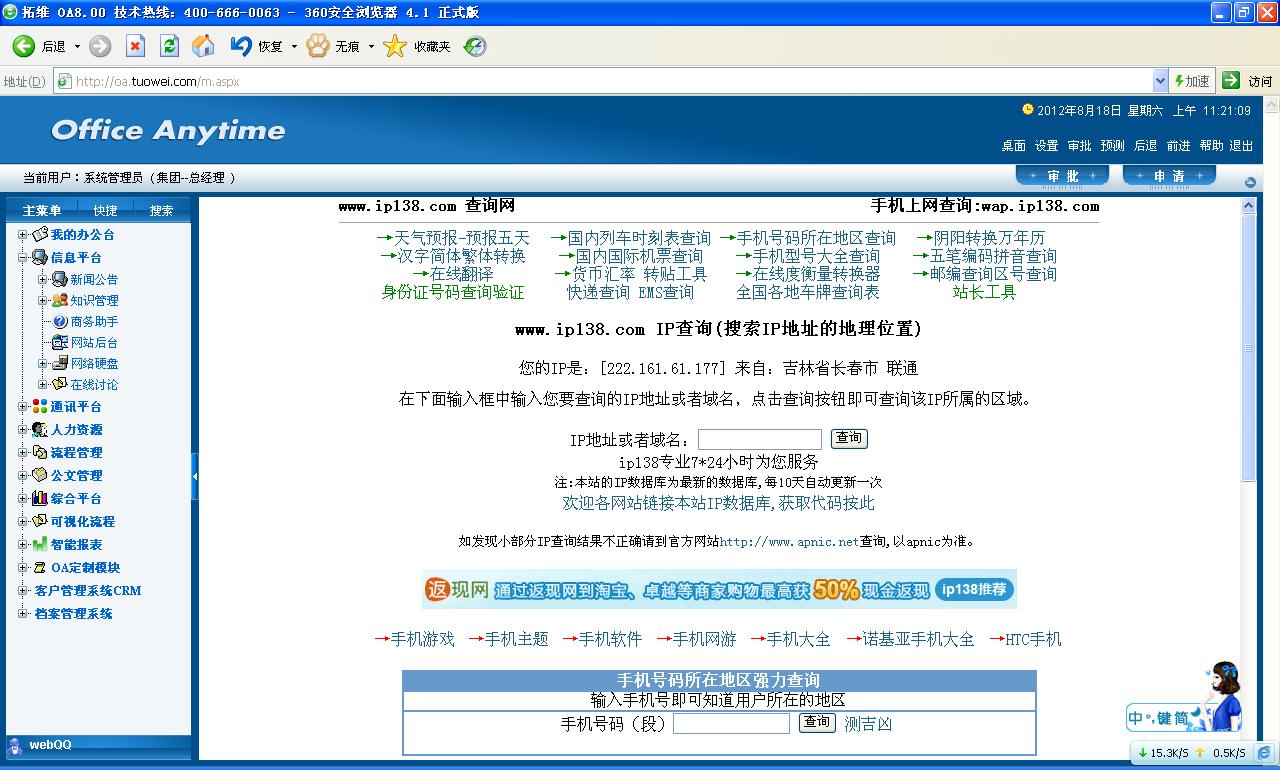Open 设置 in the top navigation

click(1046, 145)
